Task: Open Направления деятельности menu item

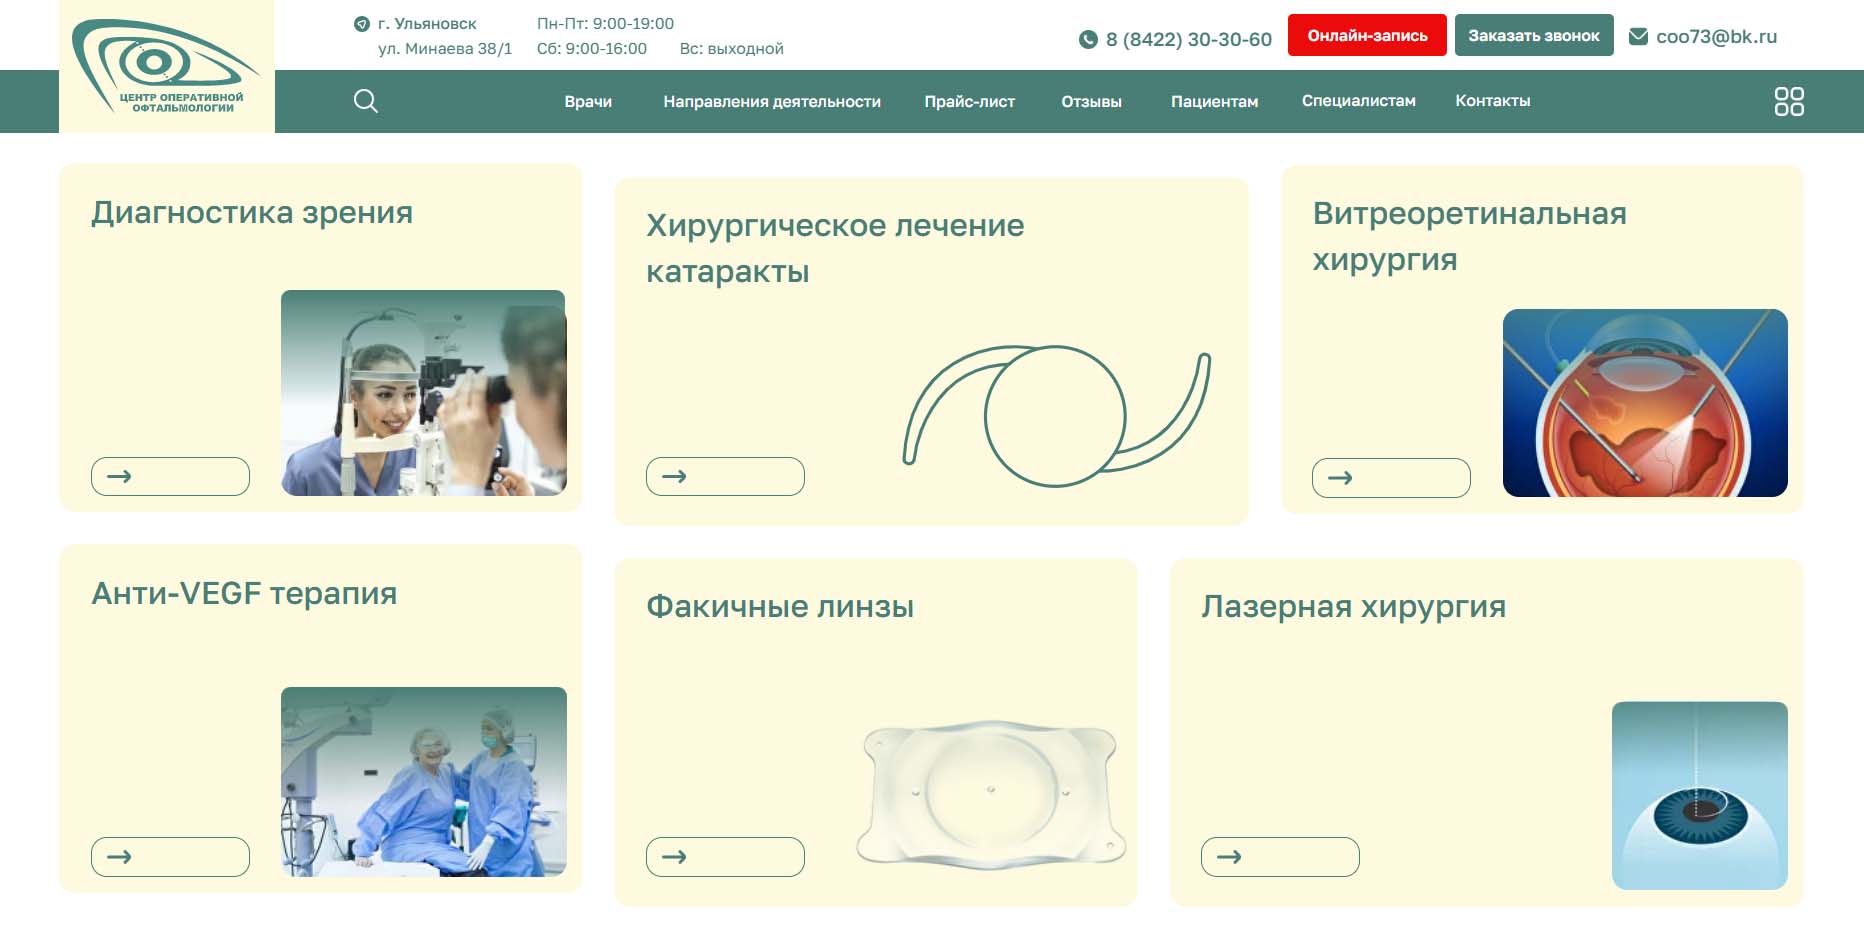Action: [x=772, y=101]
